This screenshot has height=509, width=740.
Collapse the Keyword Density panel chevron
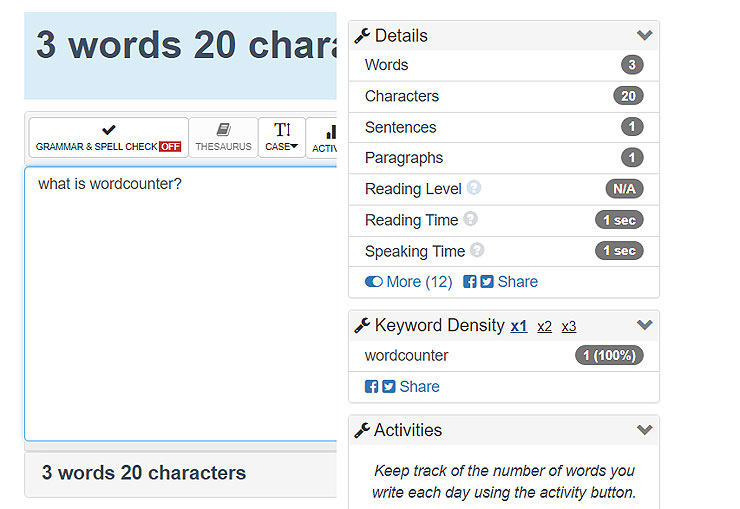[x=644, y=325]
